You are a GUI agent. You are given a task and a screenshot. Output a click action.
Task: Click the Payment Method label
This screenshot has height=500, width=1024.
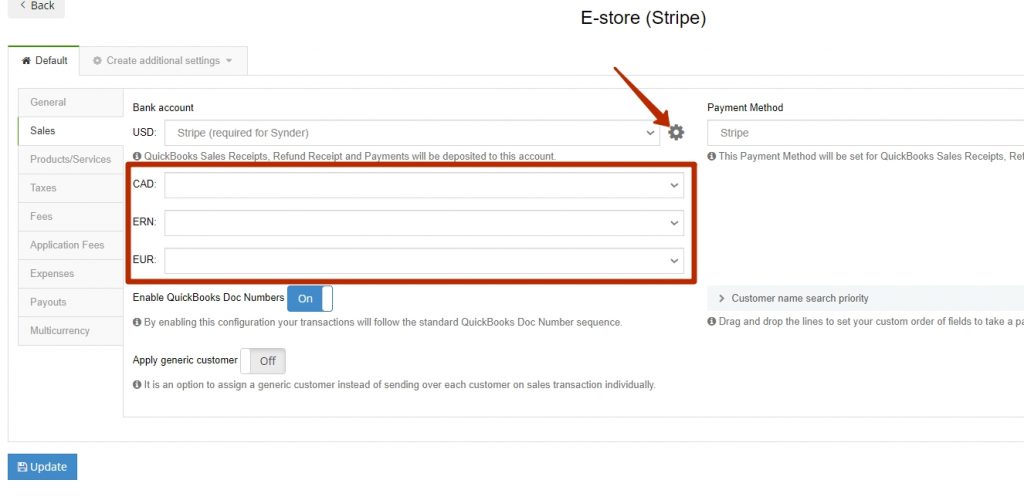pos(745,107)
